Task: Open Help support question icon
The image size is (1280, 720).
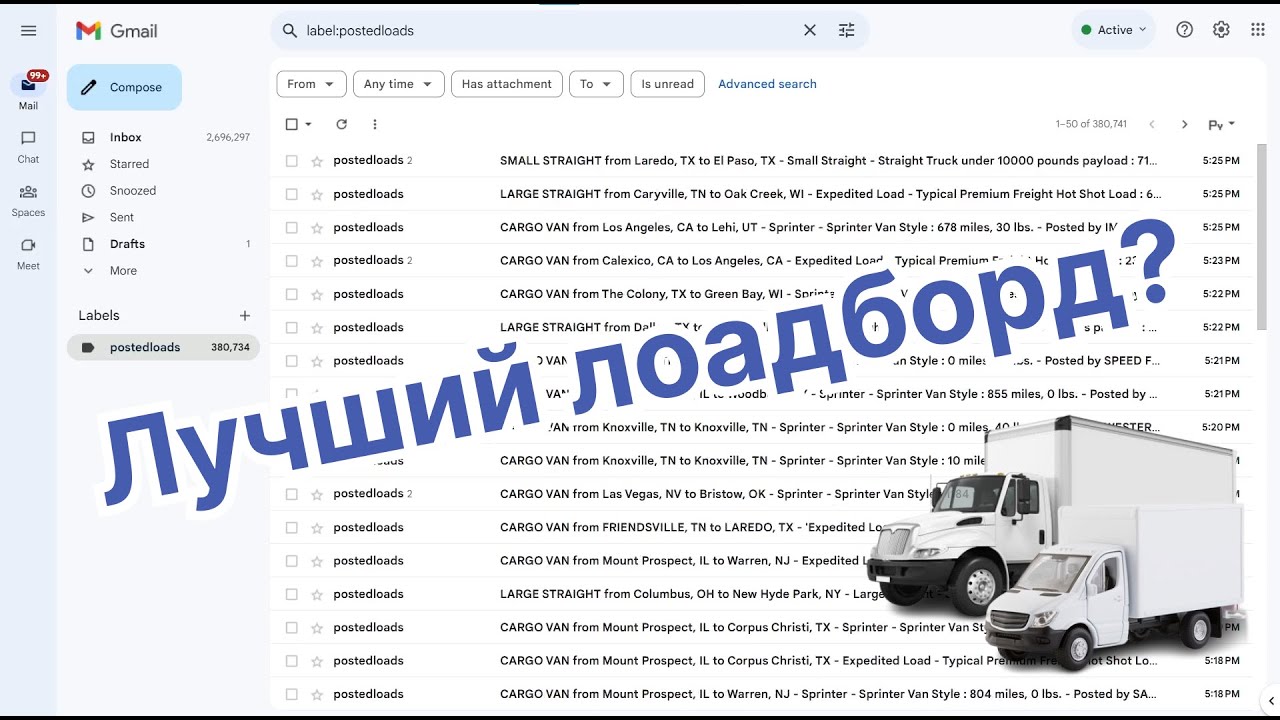Action: click(1184, 30)
